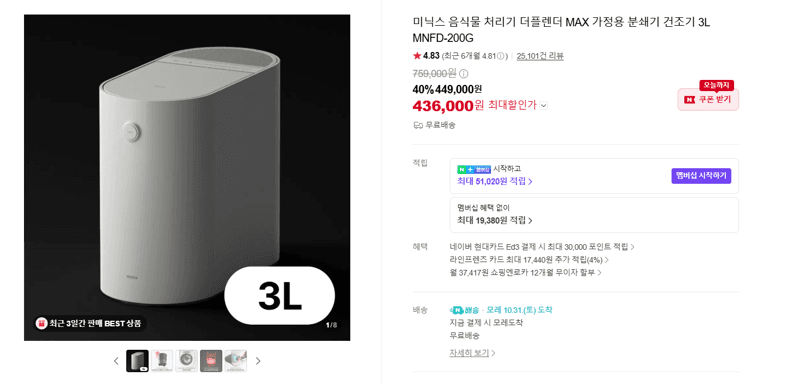Viewport: 800px width, 385px height.
Task: Open 라인프렌즈 카드 추가 적립 benefit
Action: pyautogui.click(x=529, y=260)
